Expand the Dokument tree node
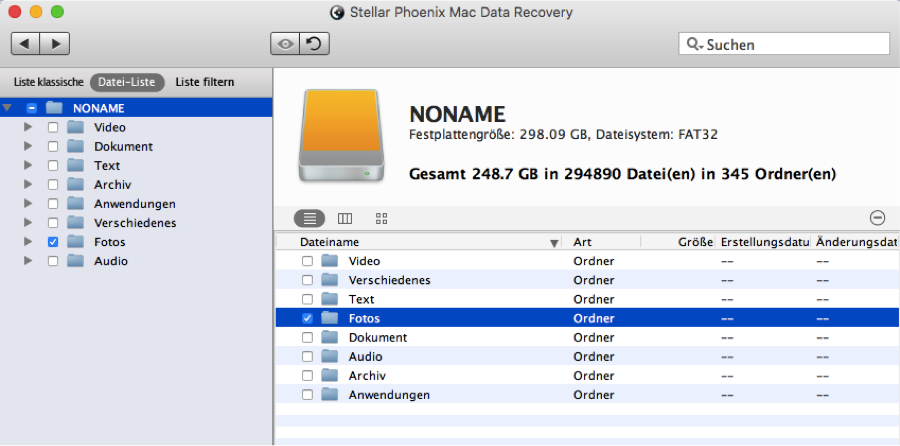Screen dimensions: 900x446 [28, 146]
